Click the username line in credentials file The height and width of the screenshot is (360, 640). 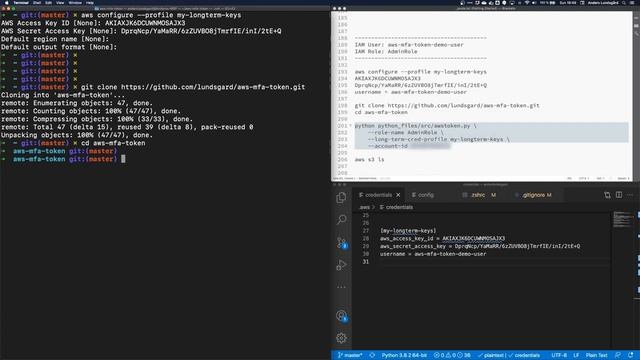(433, 254)
